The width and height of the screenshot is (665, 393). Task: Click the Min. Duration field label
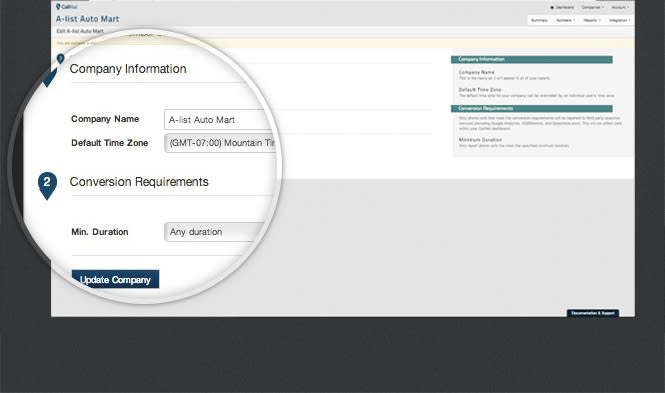coord(100,232)
